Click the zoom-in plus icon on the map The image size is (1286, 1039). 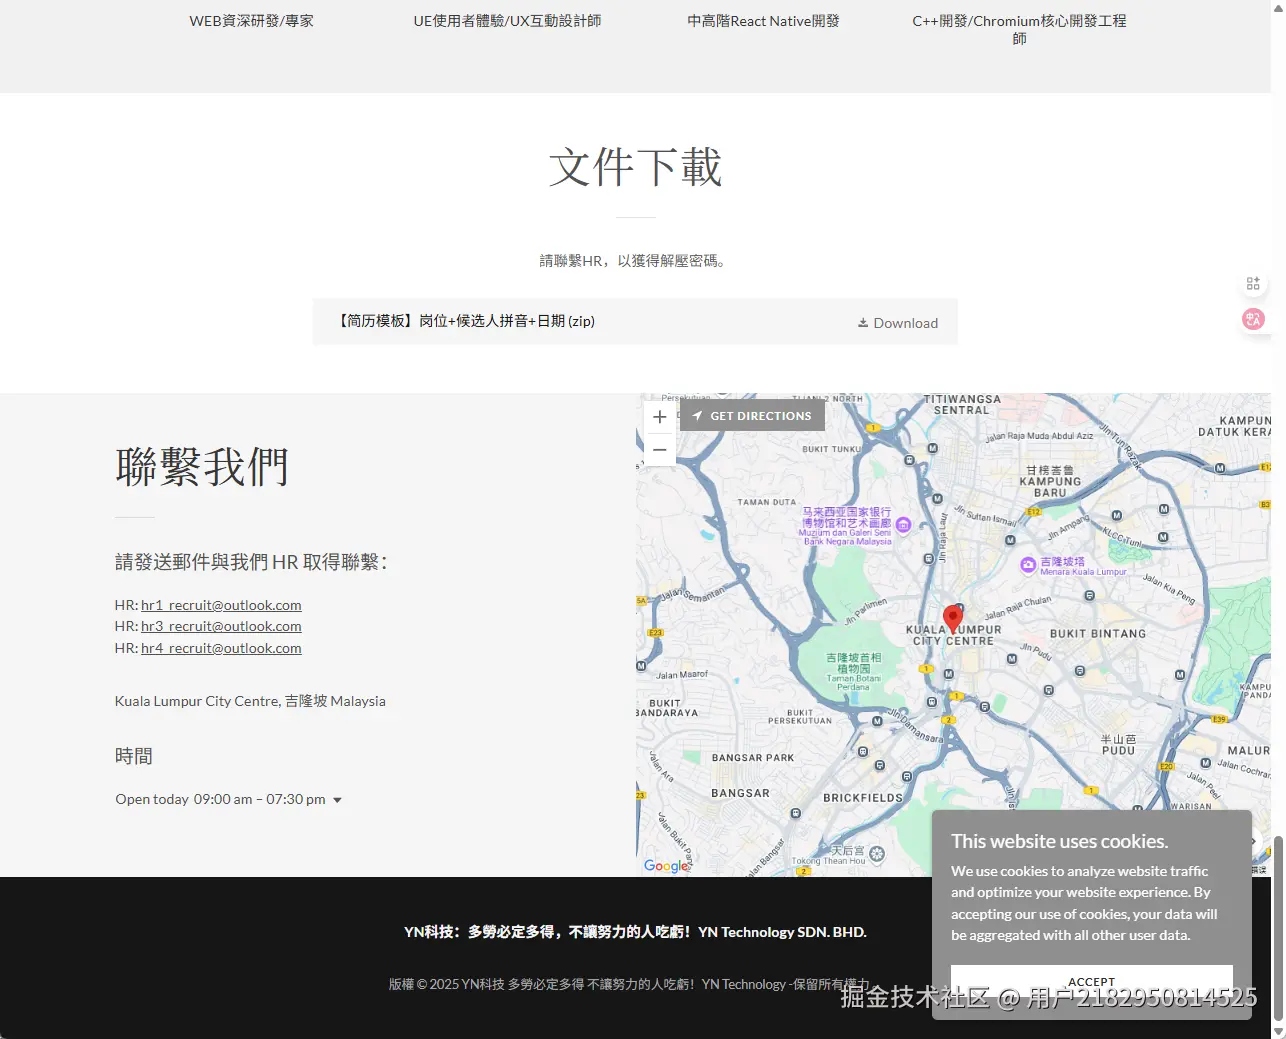coord(659,417)
